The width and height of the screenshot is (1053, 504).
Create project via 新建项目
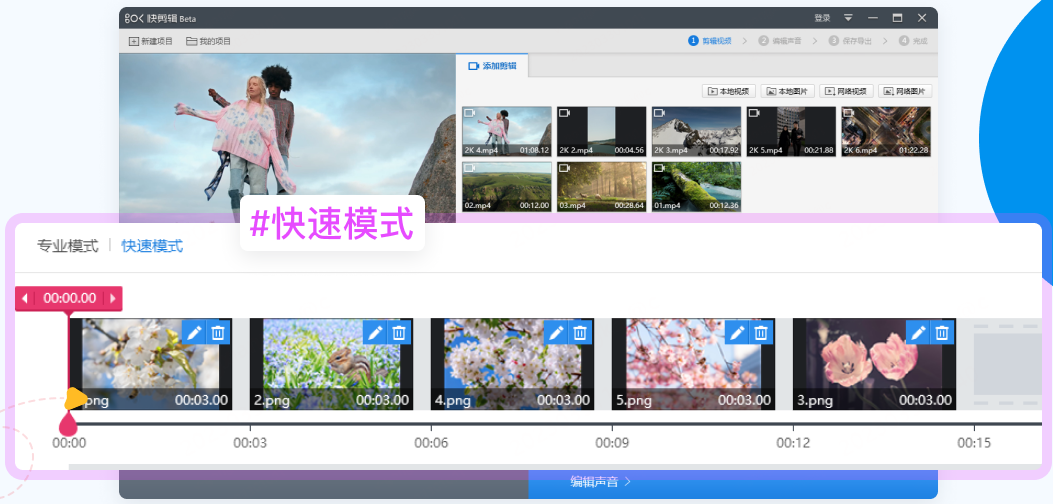tap(150, 41)
